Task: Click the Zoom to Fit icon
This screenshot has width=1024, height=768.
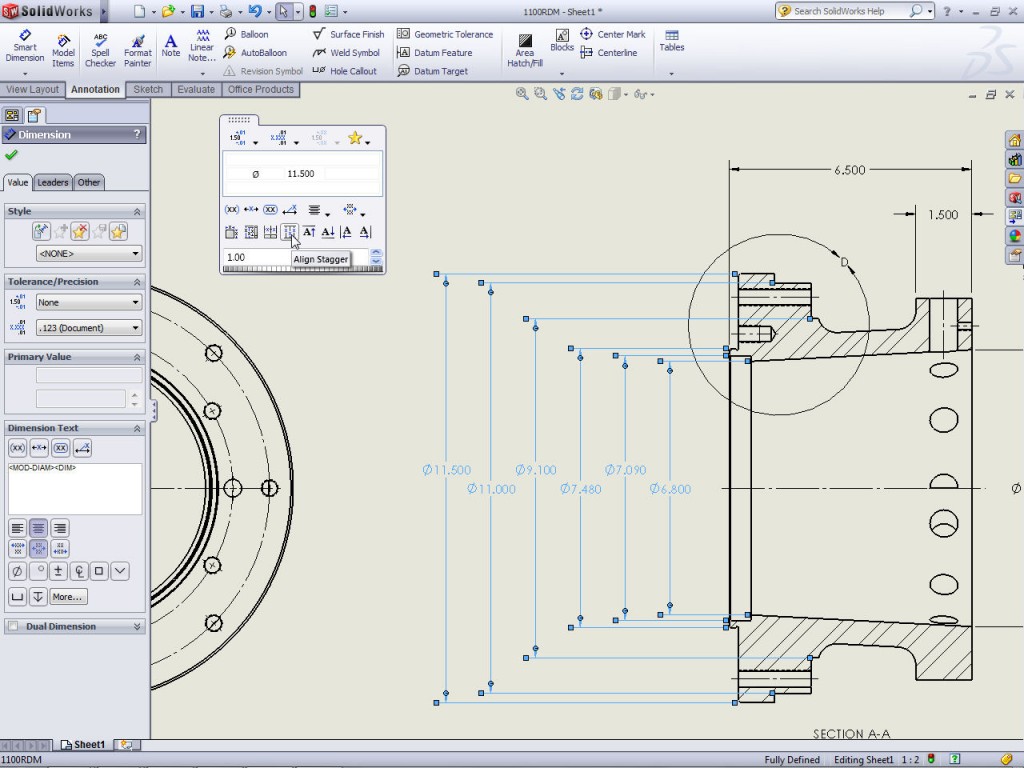Action: click(522, 93)
